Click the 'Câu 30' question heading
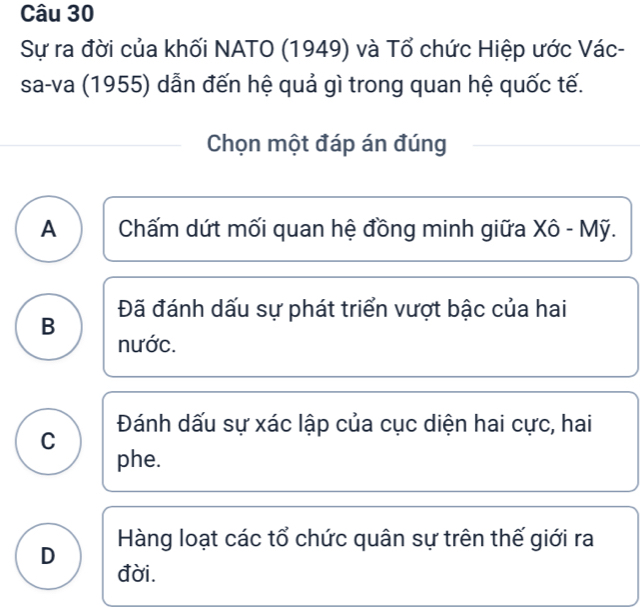This screenshot has width=640, height=607. 47,16
